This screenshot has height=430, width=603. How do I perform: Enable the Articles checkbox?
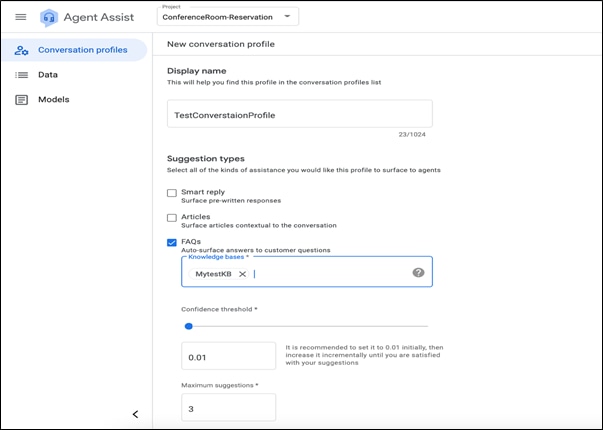pyautogui.click(x=172, y=218)
